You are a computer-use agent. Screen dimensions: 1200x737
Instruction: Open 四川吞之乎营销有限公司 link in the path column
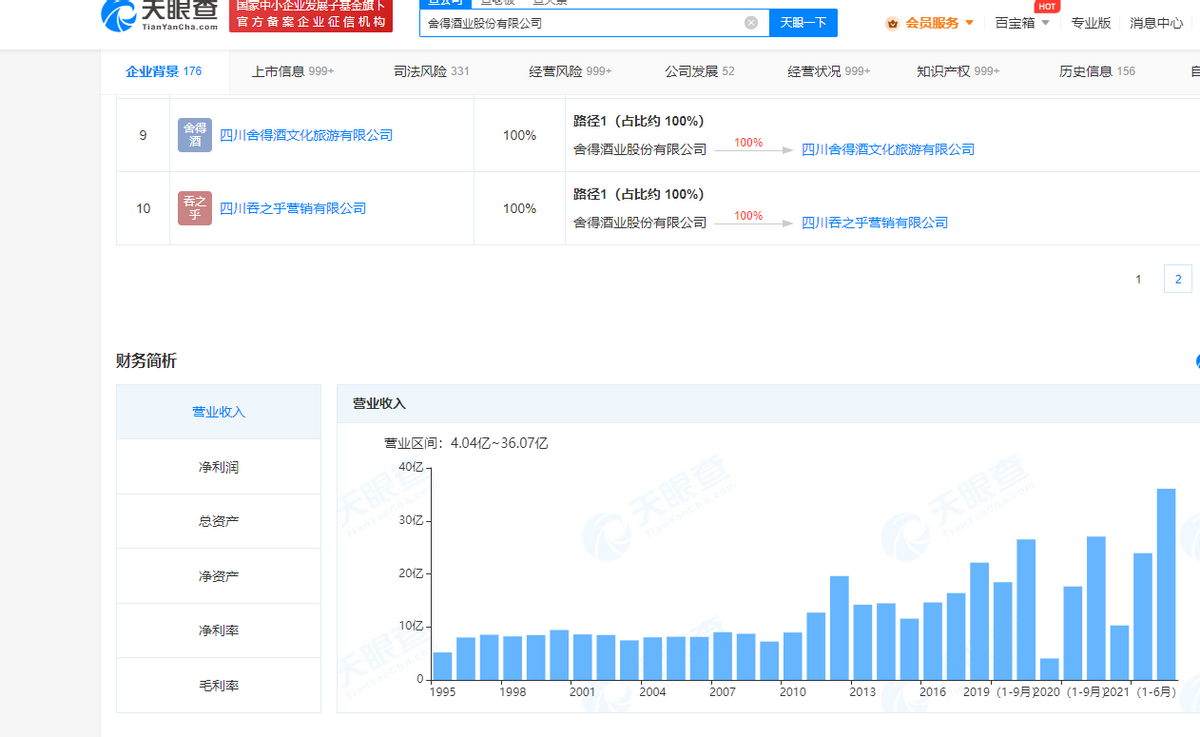click(x=875, y=222)
